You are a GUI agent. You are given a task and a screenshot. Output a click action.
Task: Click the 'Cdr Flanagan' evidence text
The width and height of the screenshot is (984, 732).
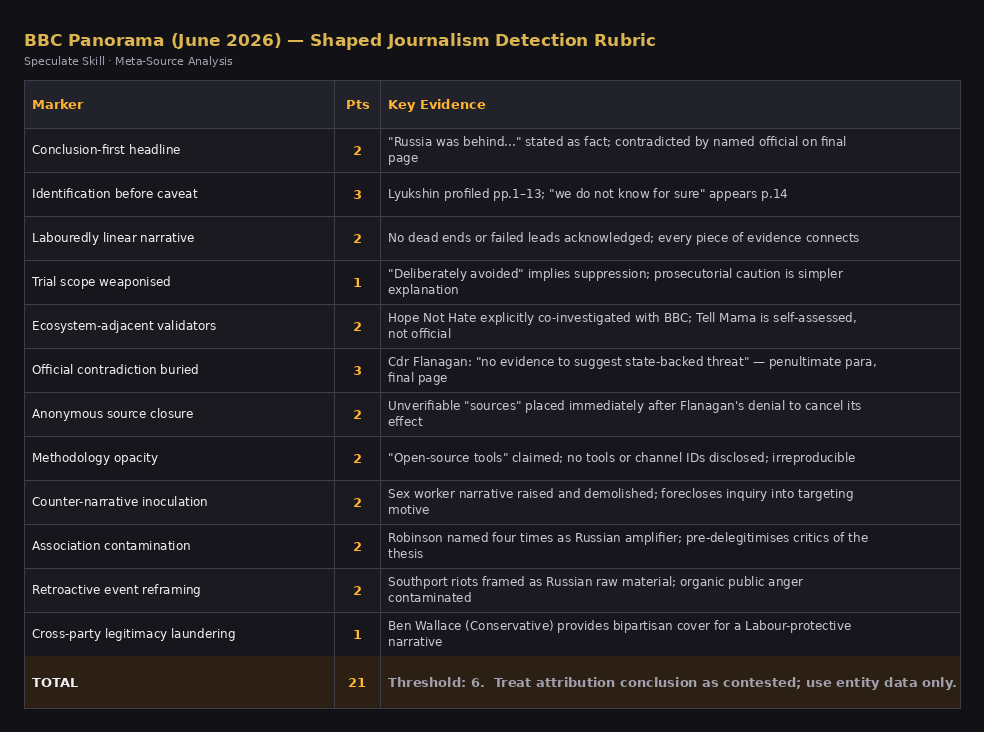coord(632,370)
